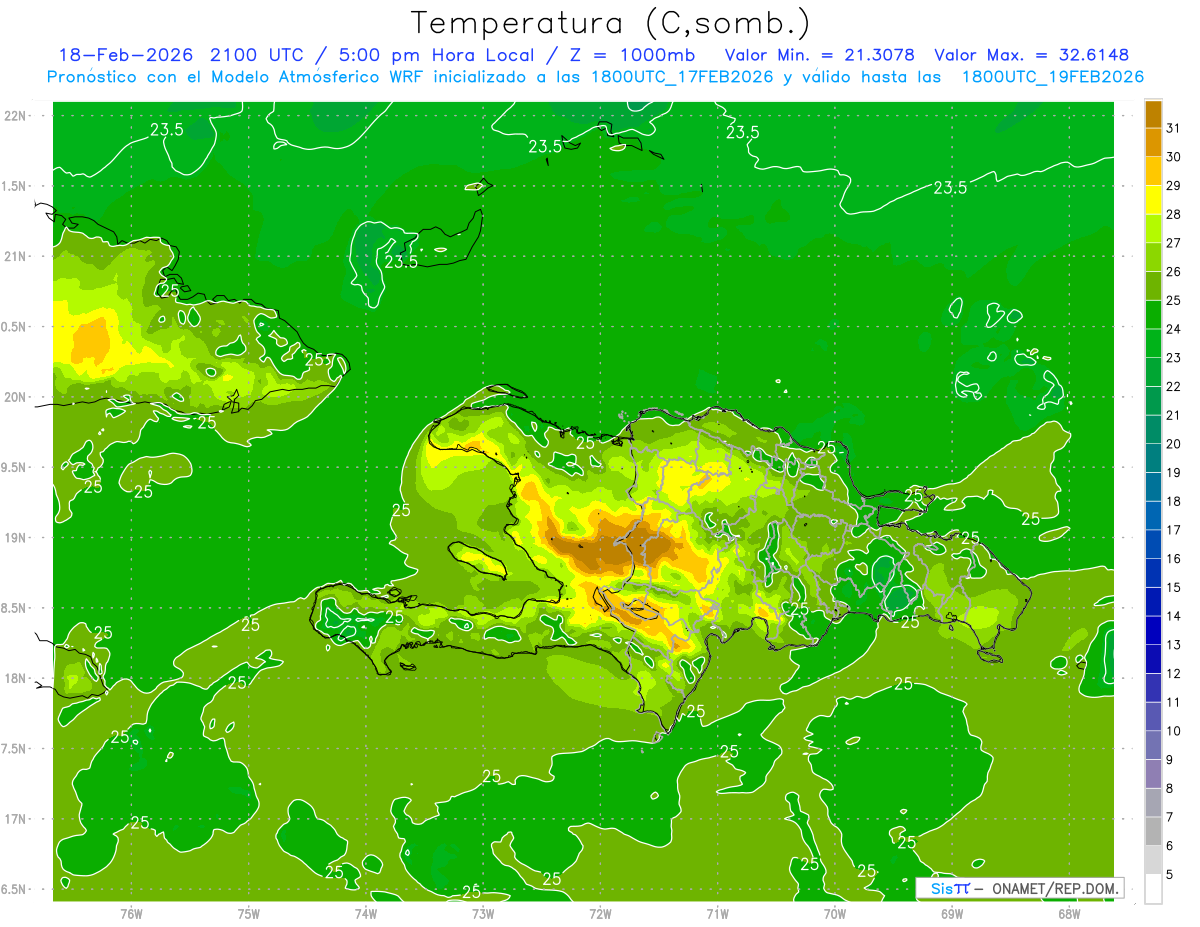The width and height of the screenshot is (1200, 927).
Task: Click the "24" value on the color scale
Action: coord(1174,329)
